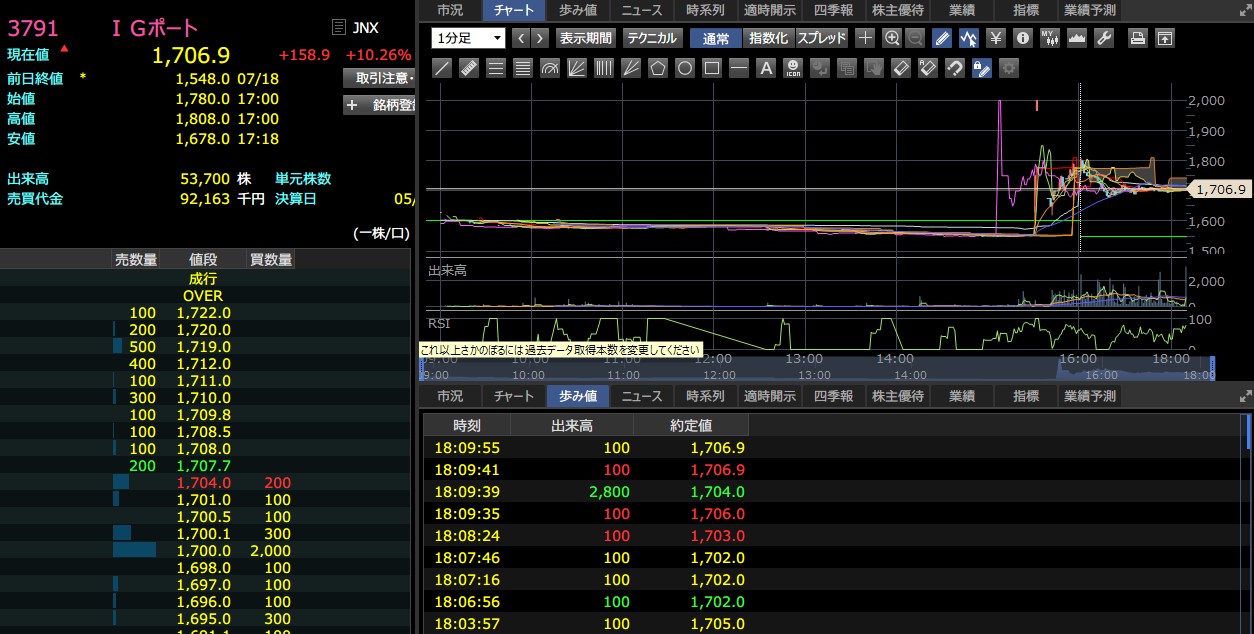Open the market list icon beside JNX
The image size is (1254, 634).
click(338, 28)
